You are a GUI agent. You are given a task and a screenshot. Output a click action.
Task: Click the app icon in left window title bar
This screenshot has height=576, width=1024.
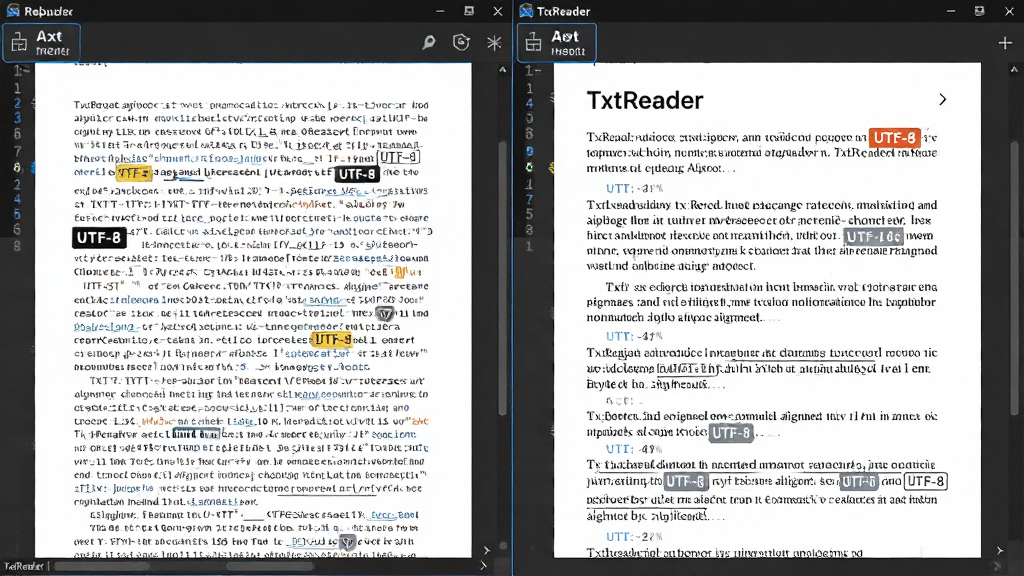[13, 11]
